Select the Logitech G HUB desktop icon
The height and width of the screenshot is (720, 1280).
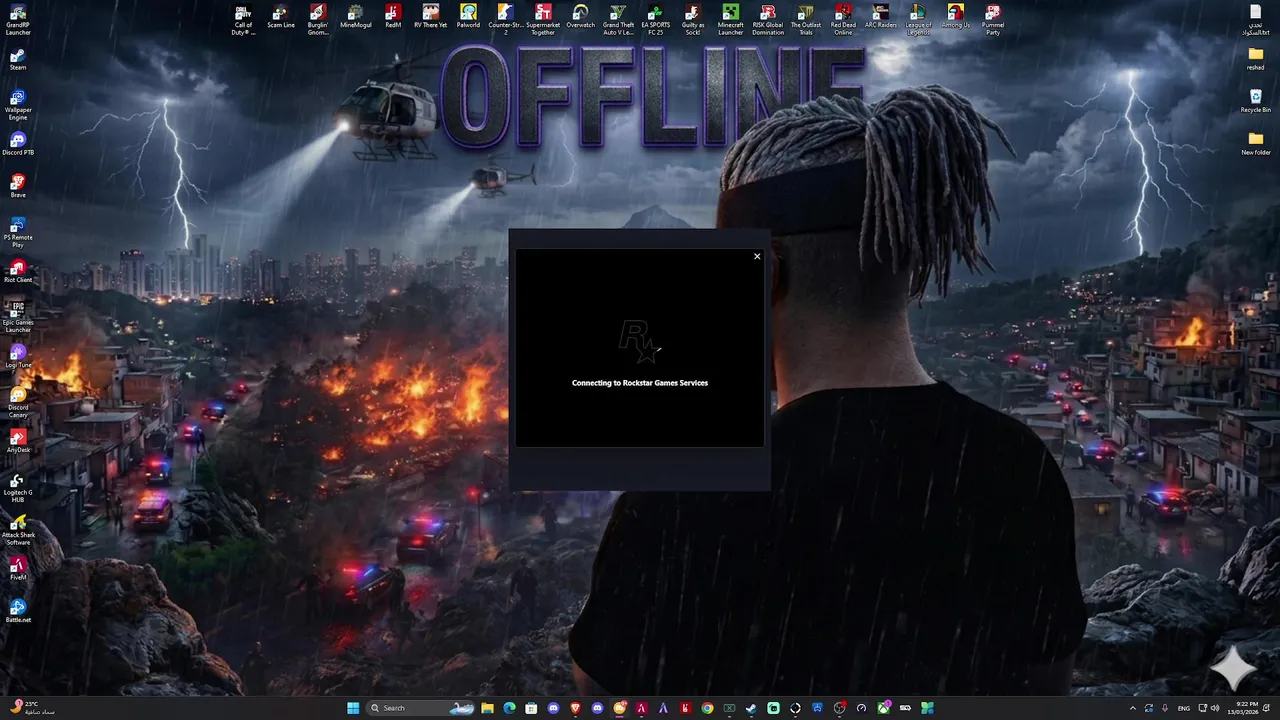pos(18,487)
